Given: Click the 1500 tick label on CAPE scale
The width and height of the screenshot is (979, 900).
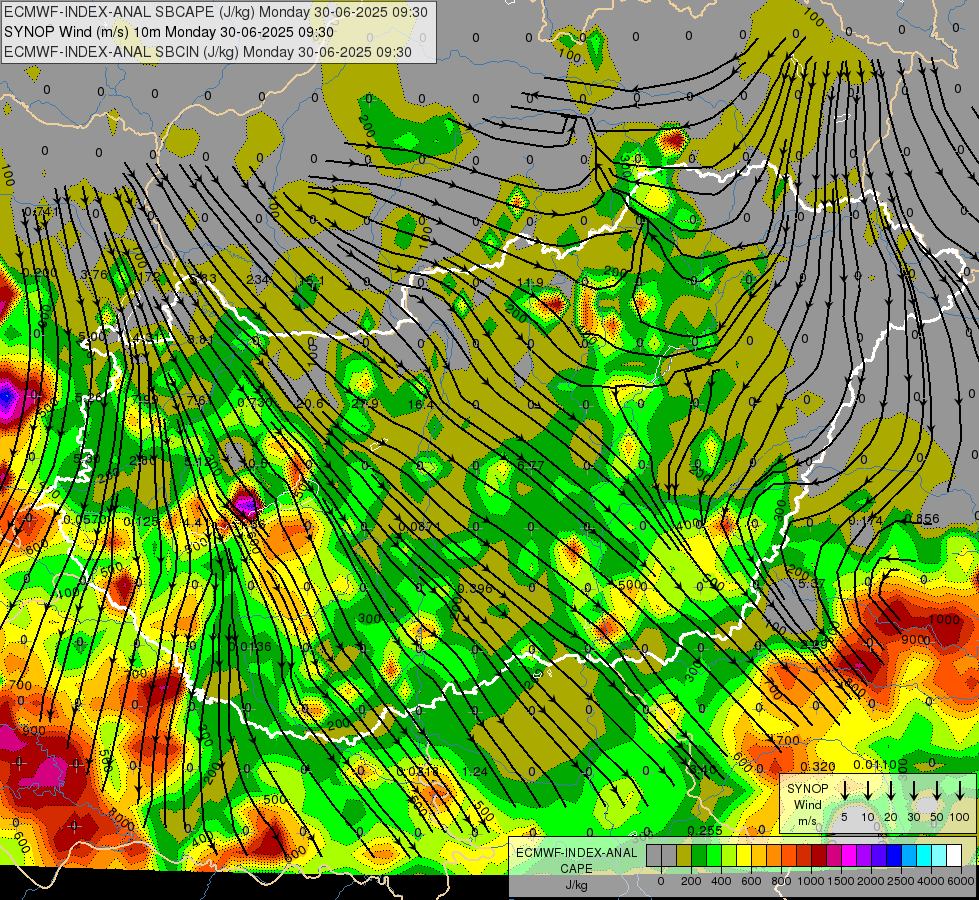Looking at the screenshot, I should (841, 881).
